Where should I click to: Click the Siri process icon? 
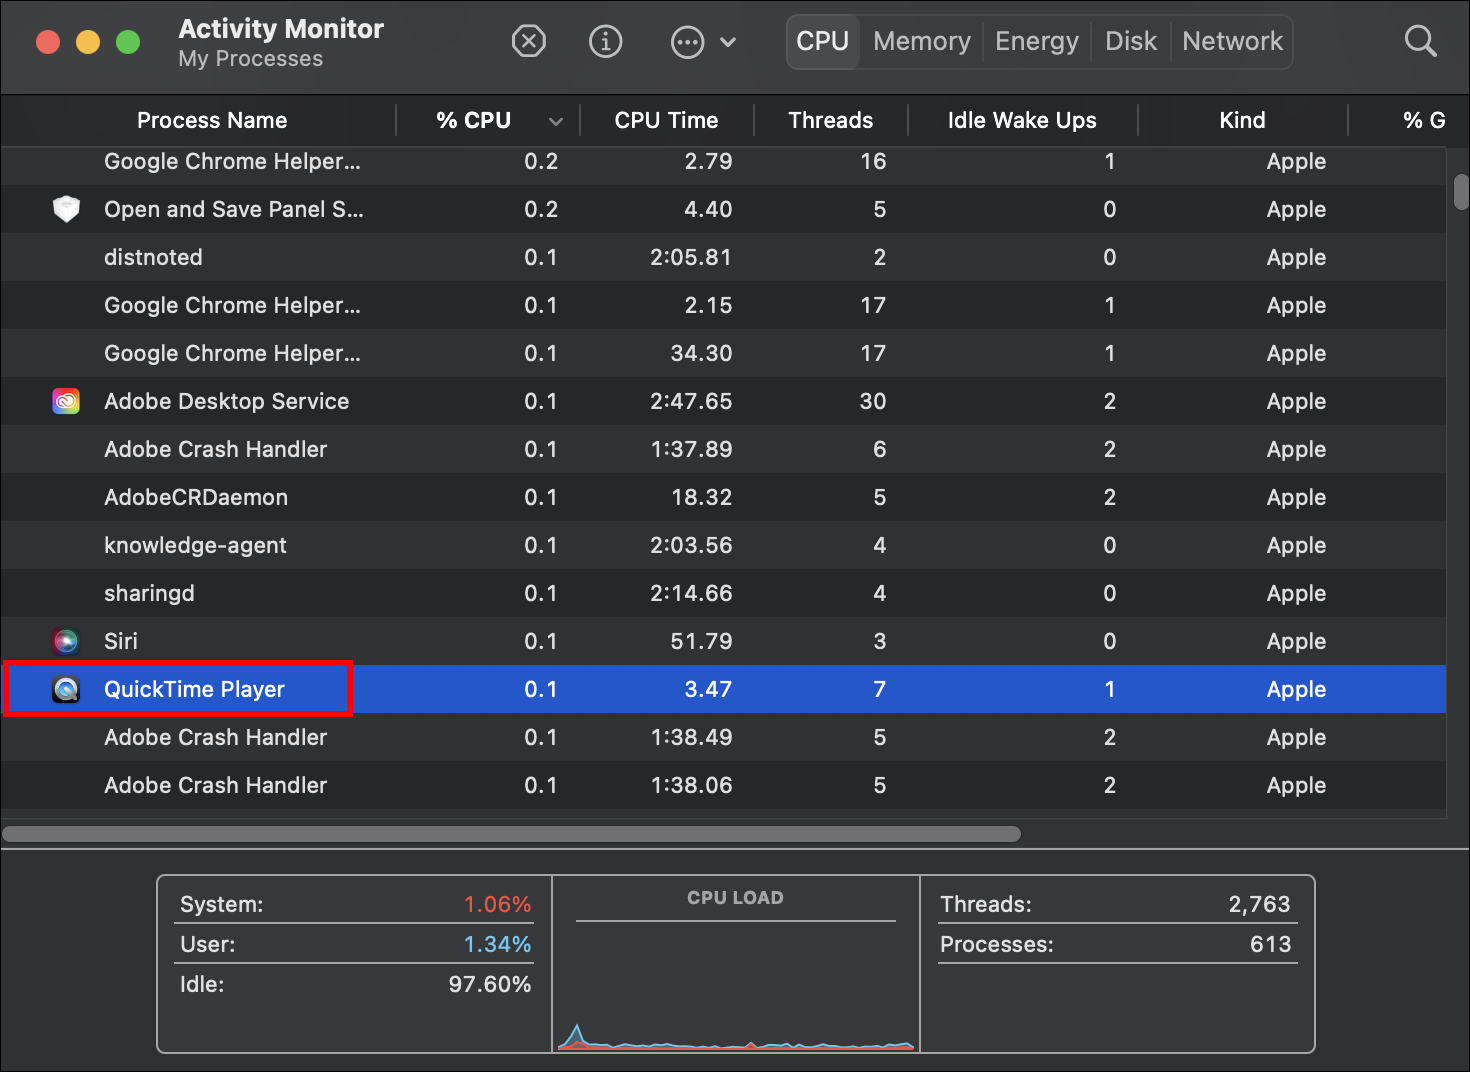click(66, 641)
